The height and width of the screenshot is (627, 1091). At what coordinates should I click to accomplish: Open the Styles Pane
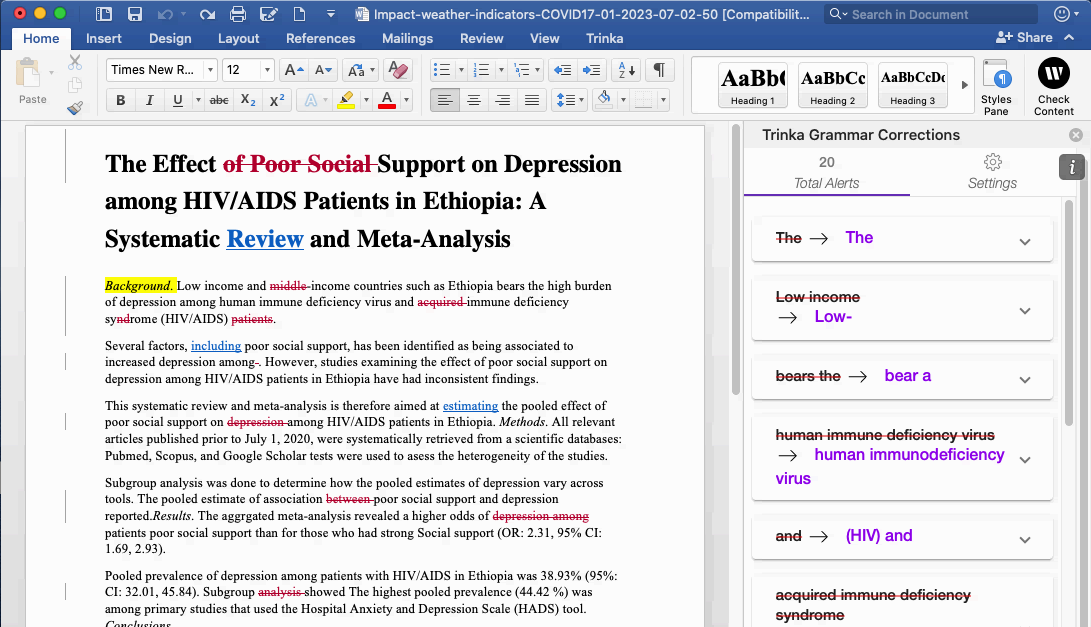(x=996, y=87)
